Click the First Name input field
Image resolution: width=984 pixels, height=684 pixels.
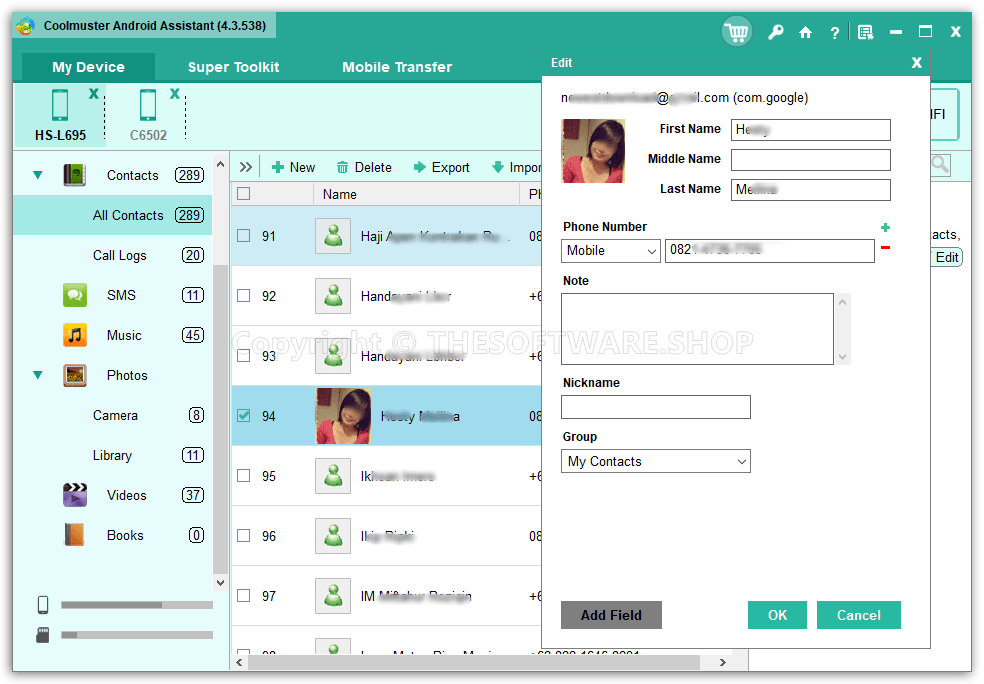[x=811, y=130]
